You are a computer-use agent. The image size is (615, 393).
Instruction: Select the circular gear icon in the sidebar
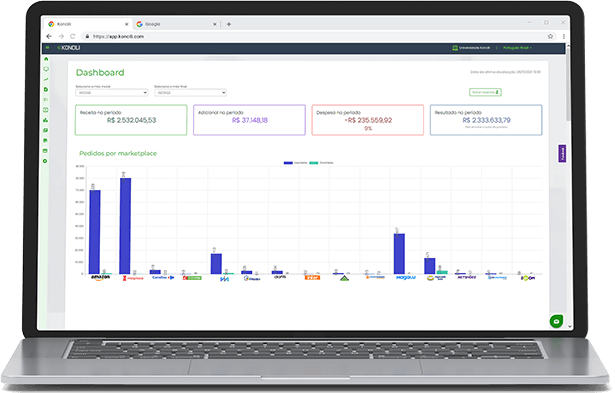tap(45, 161)
